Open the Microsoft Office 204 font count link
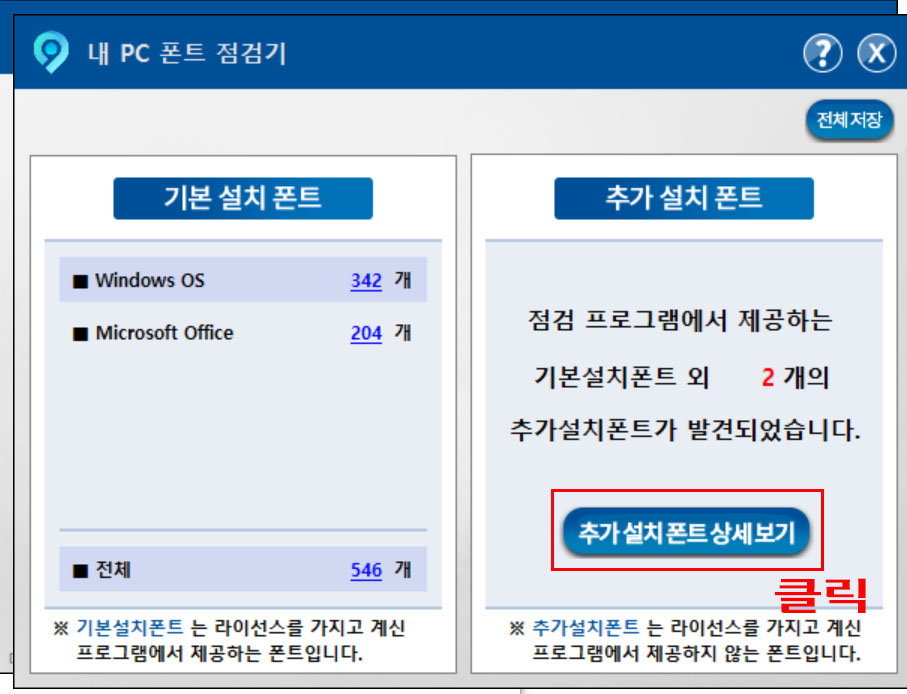 pyautogui.click(x=366, y=333)
